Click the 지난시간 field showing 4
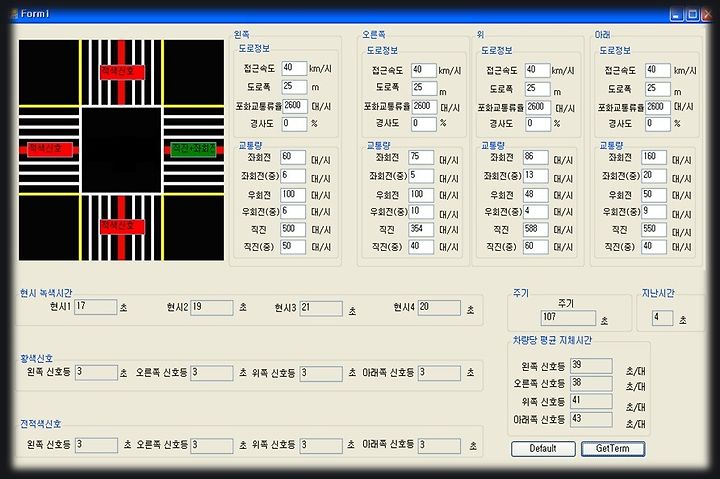Viewport: 720px width, 479px height. [663, 318]
